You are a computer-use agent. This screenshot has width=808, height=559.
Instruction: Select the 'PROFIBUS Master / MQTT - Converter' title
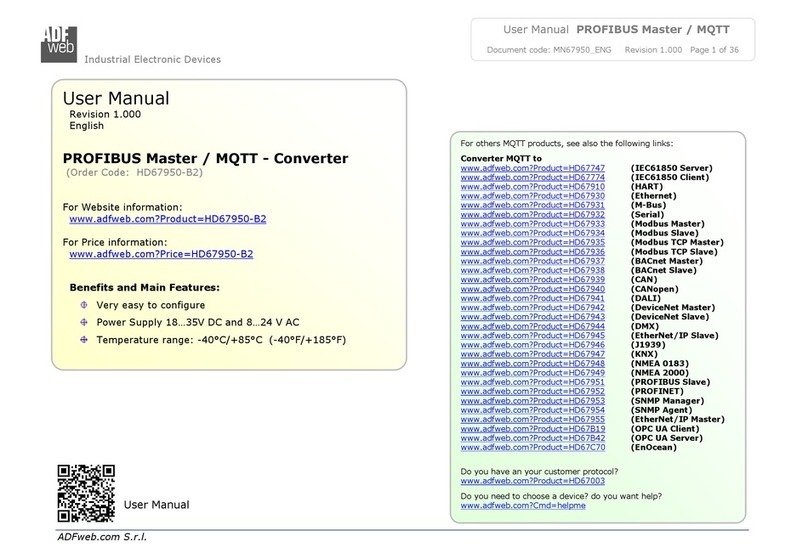205,159
